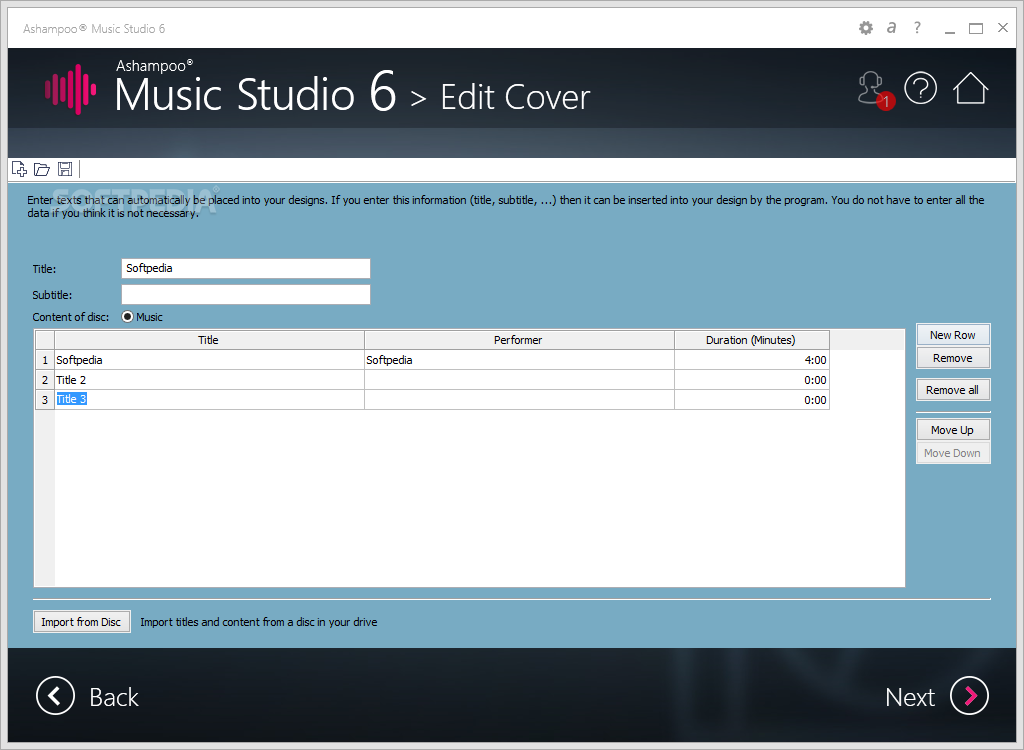Screen dimensions: 1024x750
Task: Click the Ashampoo sound-wave logo
Action: coord(71,90)
